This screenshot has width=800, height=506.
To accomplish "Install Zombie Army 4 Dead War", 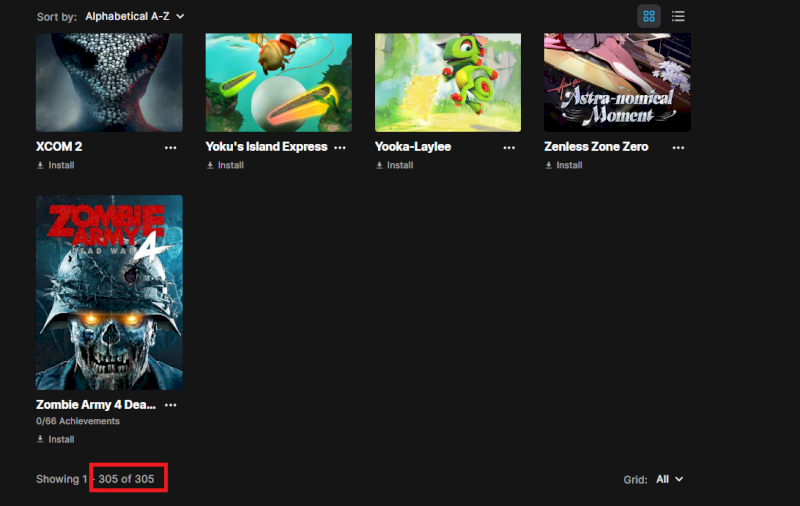I will coord(56,439).
